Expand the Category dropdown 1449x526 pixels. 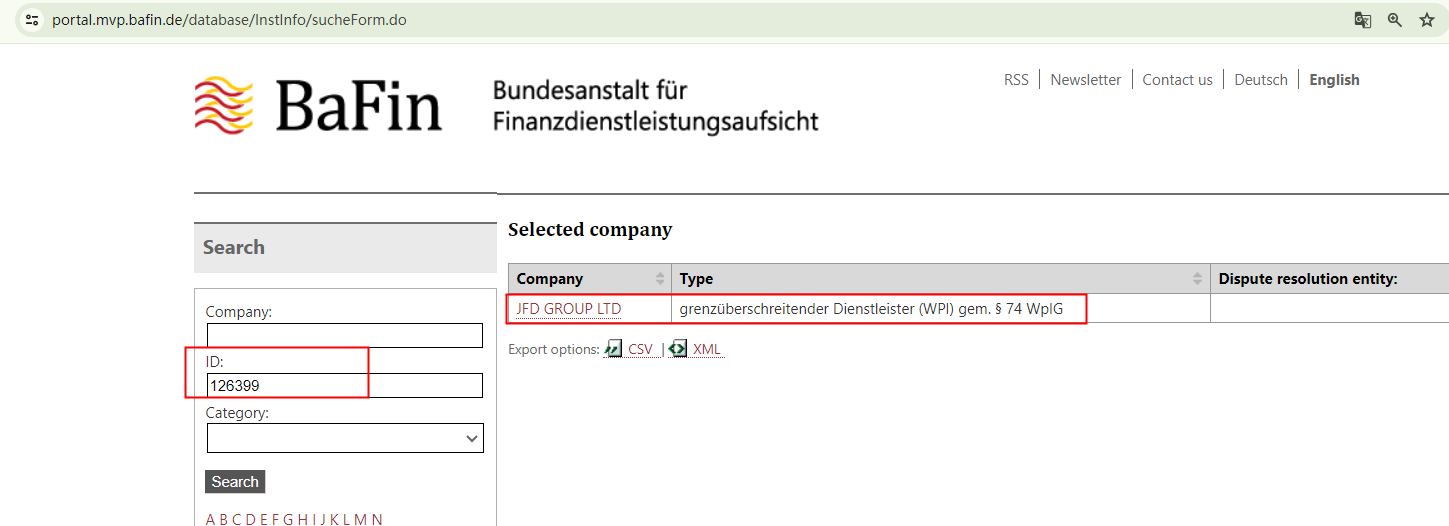345,438
